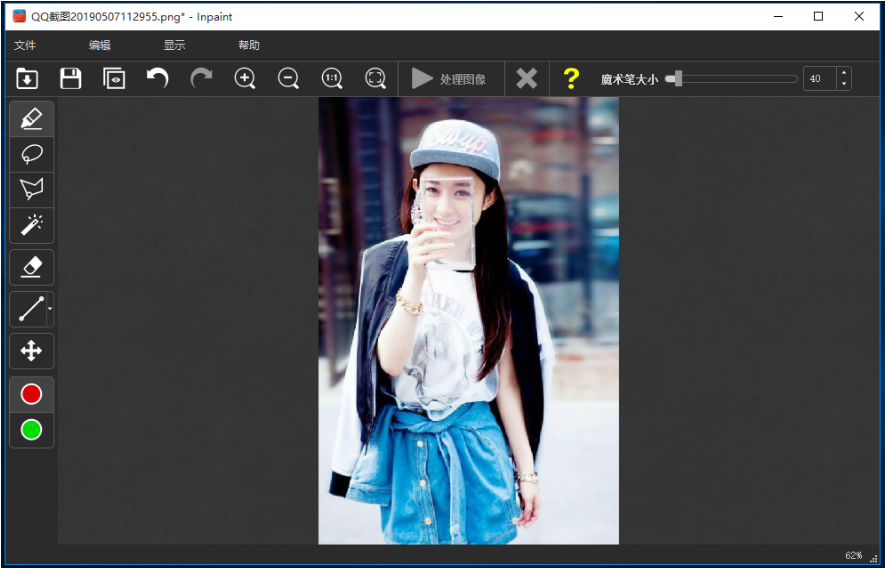Viewport: 885px width, 568px height.
Task: Click the Zoom to 1:1 icon
Action: pos(332,79)
